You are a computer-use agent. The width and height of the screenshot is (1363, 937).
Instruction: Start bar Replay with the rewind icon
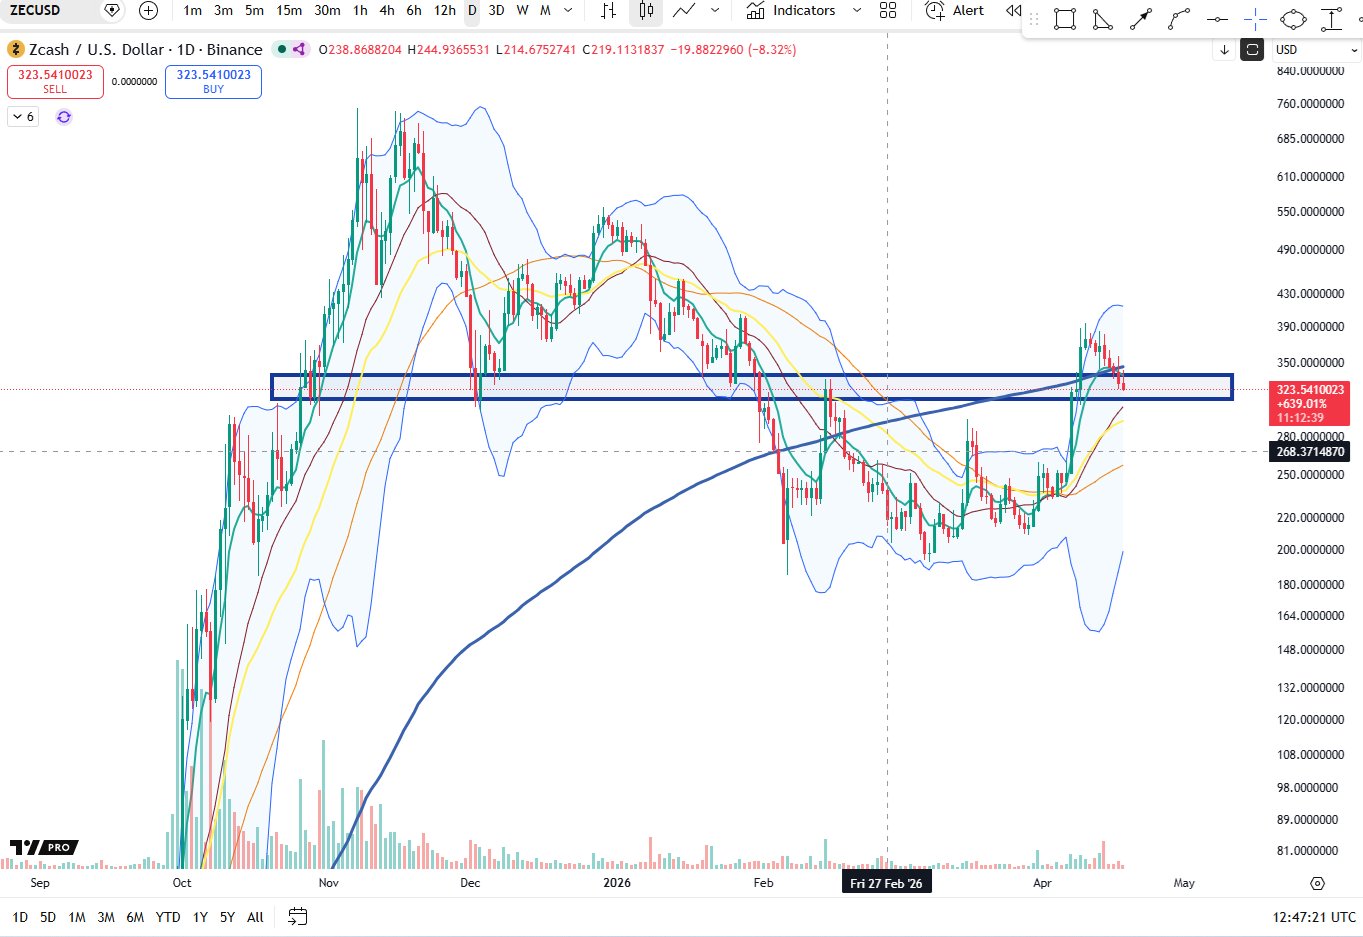tap(1013, 10)
